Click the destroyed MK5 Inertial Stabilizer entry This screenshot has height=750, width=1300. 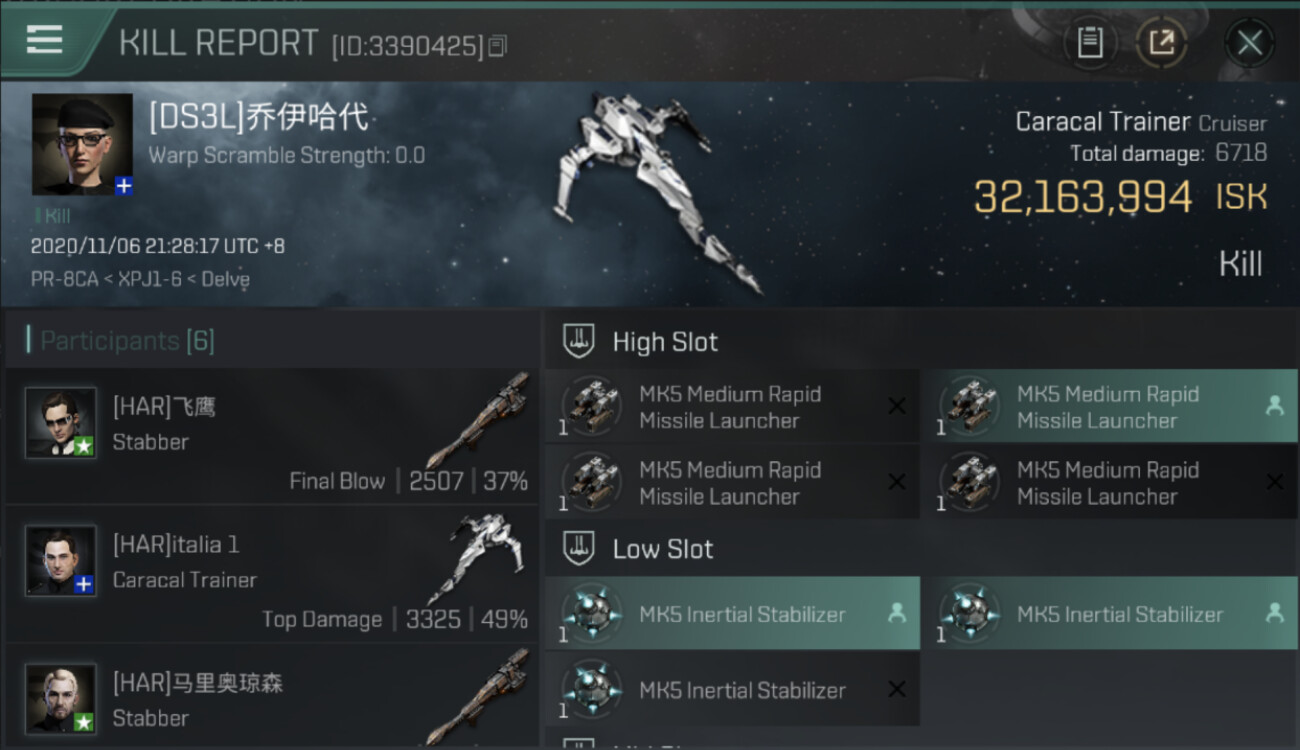point(732,690)
